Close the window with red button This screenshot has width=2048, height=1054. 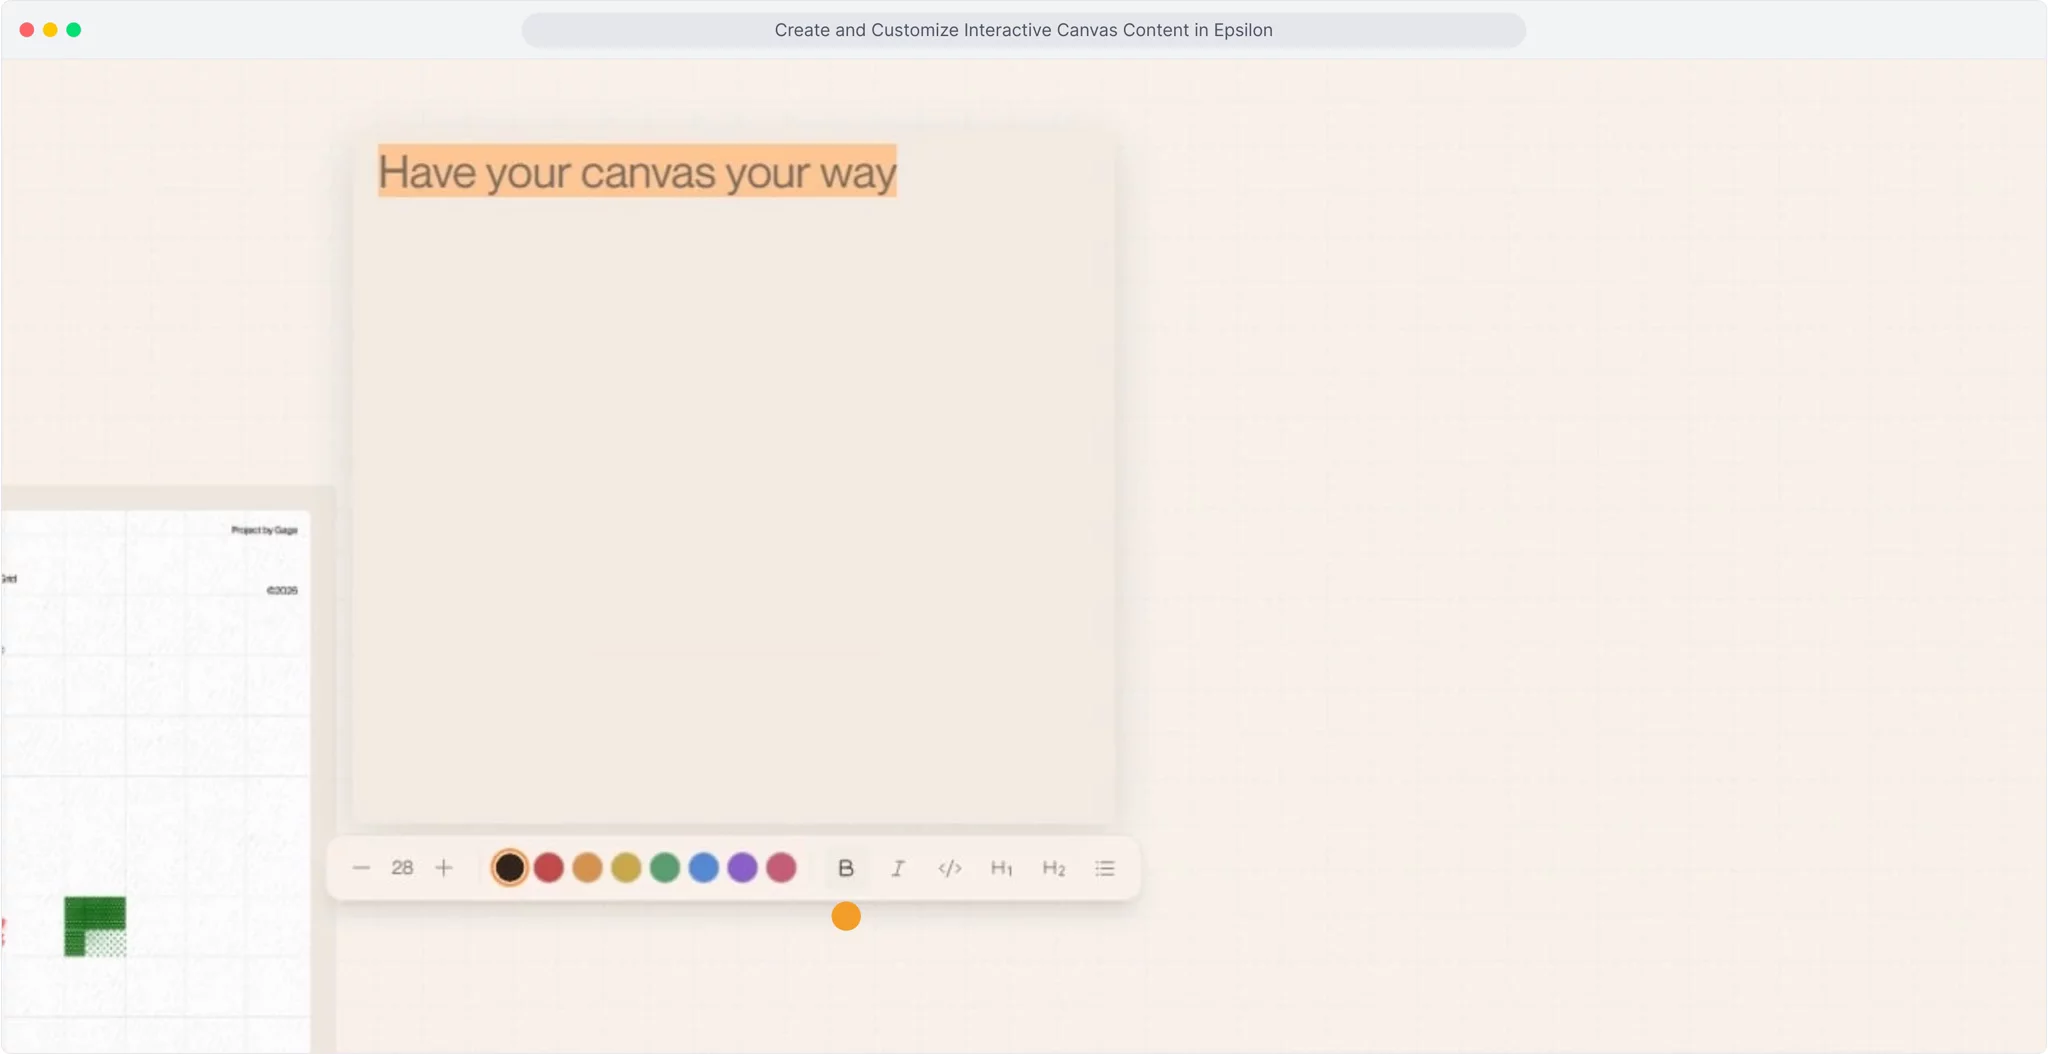pos(27,30)
